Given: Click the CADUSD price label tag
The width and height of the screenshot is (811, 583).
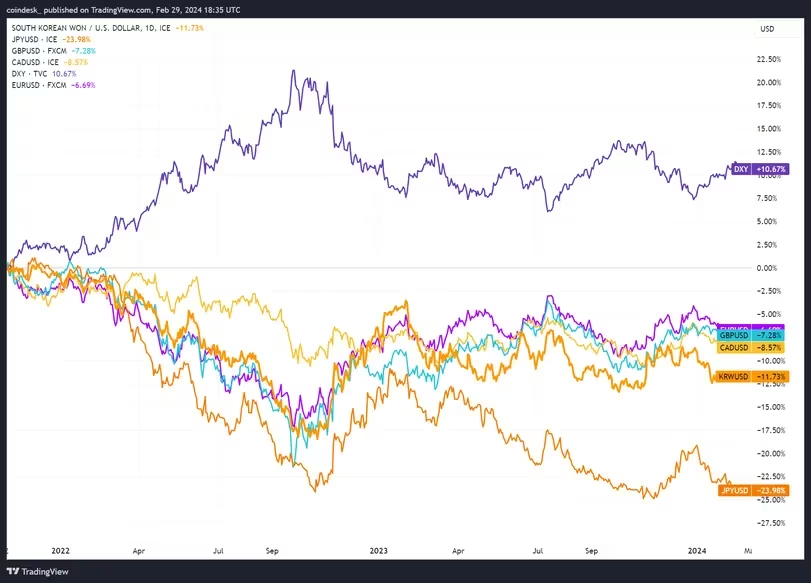Looking at the screenshot, I should coord(753,347).
